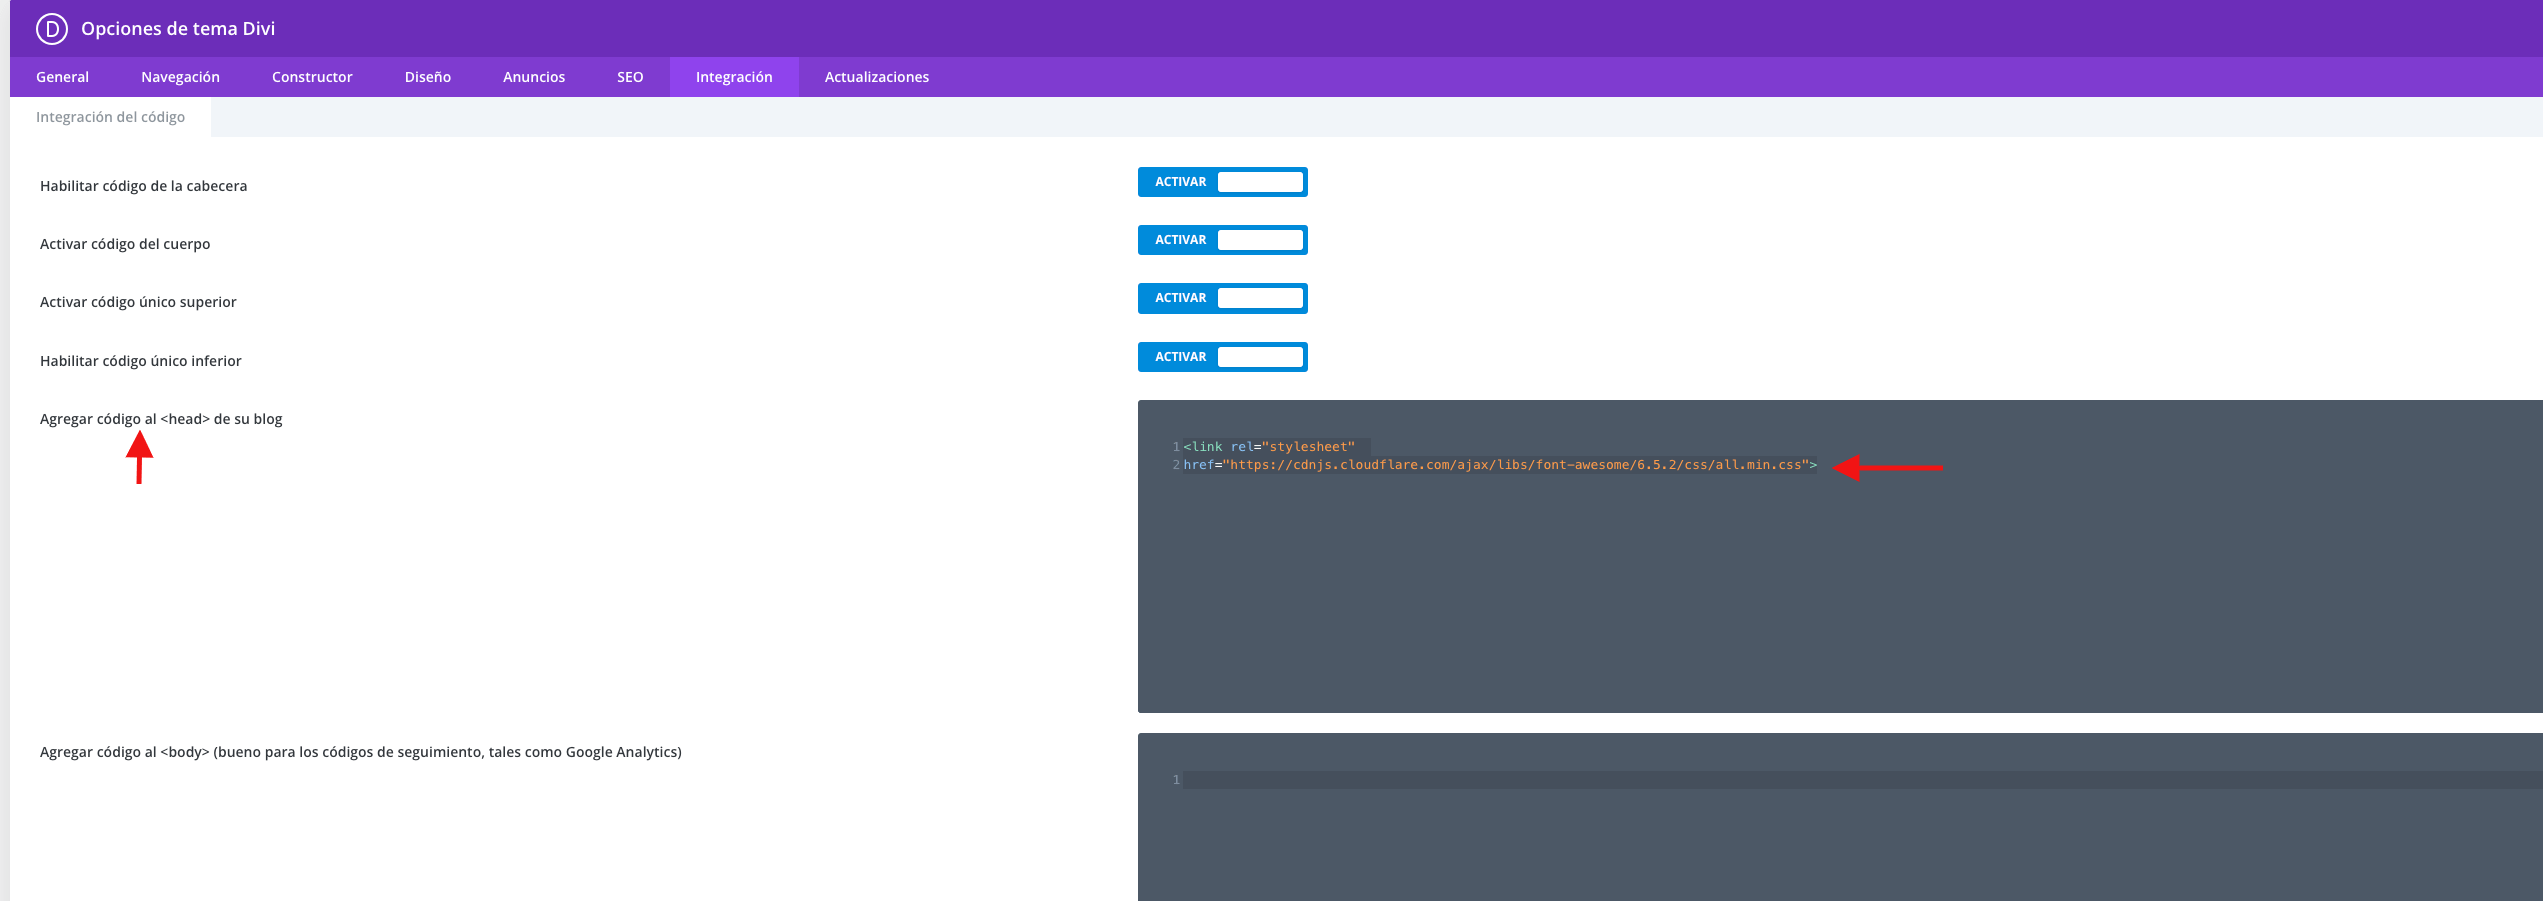Open the General tab

[x=62, y=77]
